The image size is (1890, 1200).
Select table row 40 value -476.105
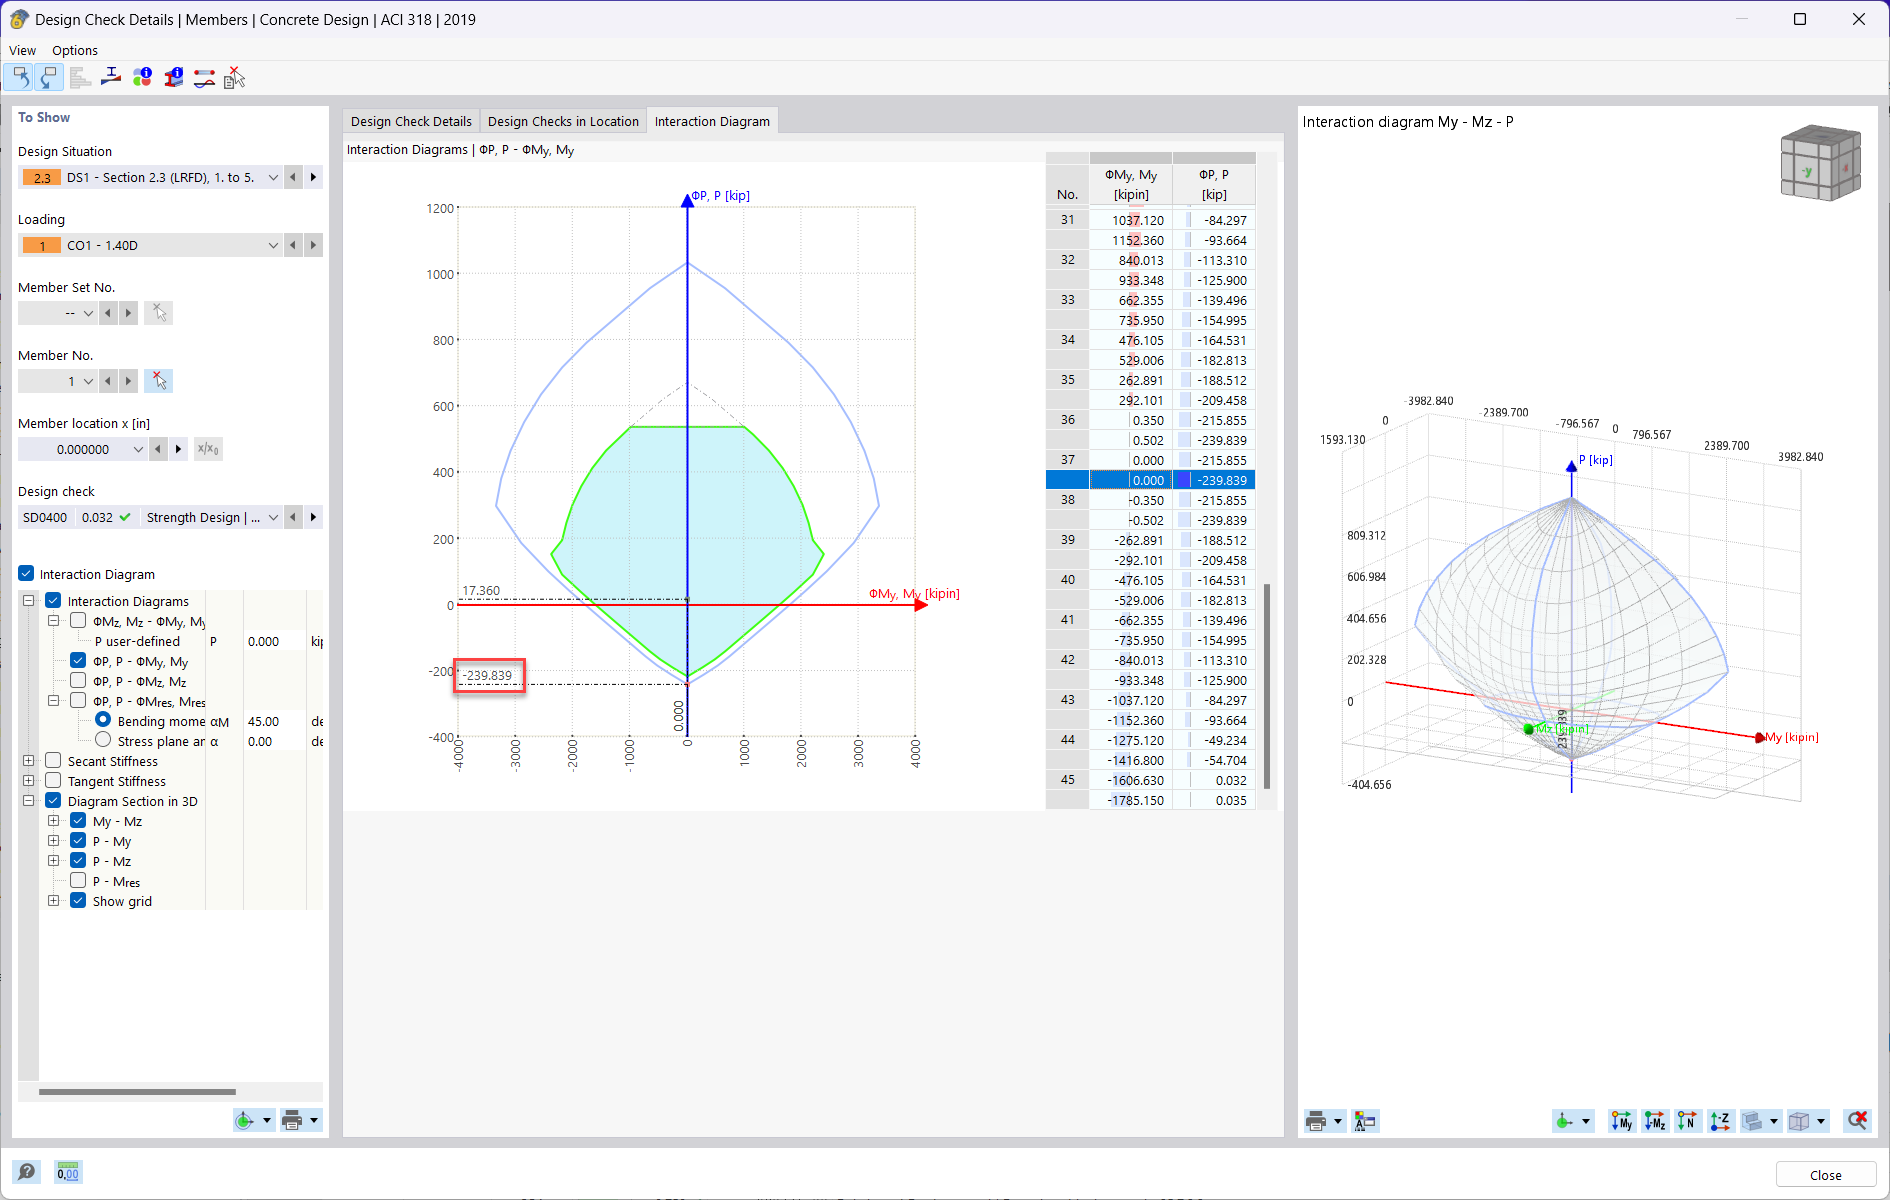[1131, 580]
